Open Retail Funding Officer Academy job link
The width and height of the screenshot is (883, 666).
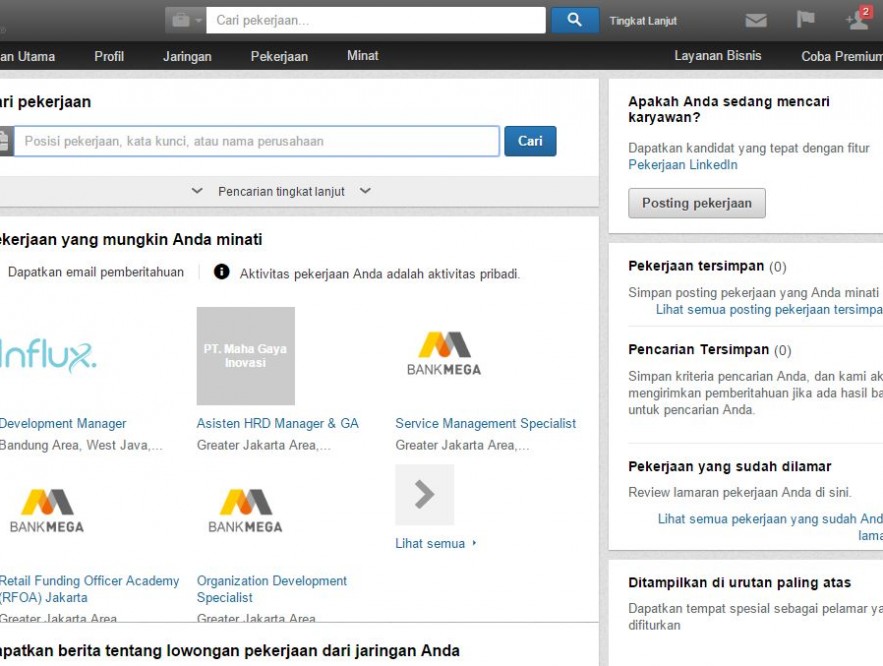pyautogui.click(x=90, y=589)
